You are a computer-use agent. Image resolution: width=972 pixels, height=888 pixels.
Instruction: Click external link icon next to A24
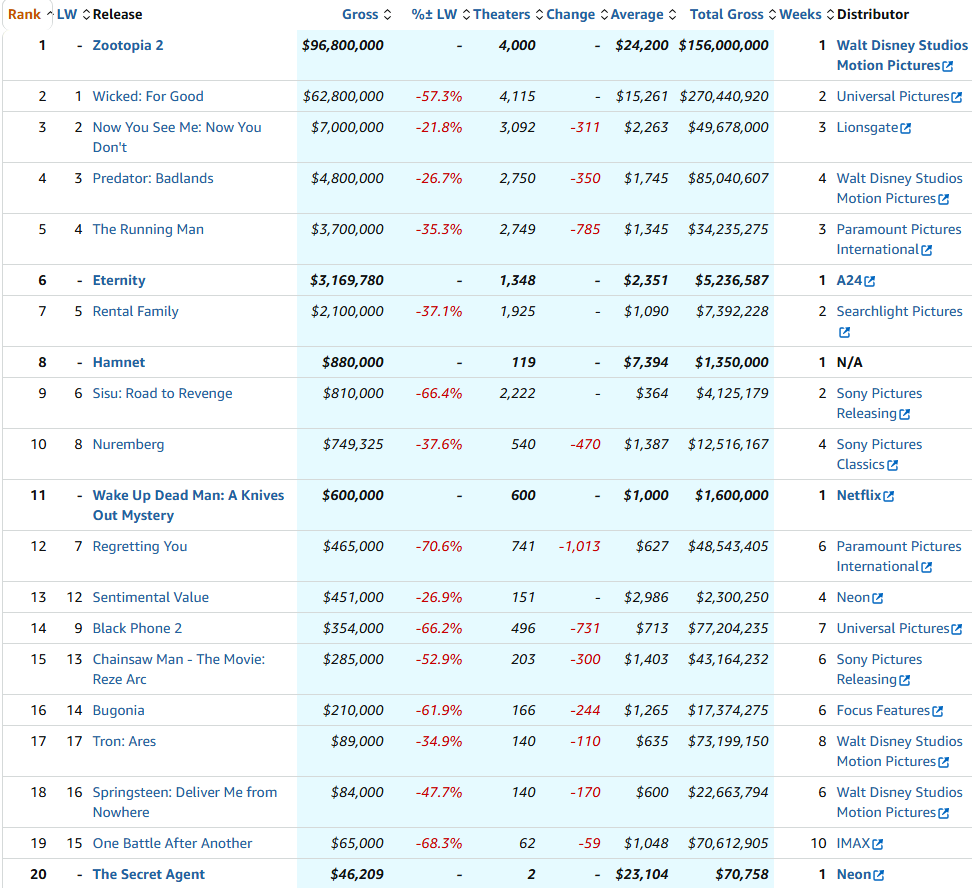pyautogui.click(x=869, y=282)
